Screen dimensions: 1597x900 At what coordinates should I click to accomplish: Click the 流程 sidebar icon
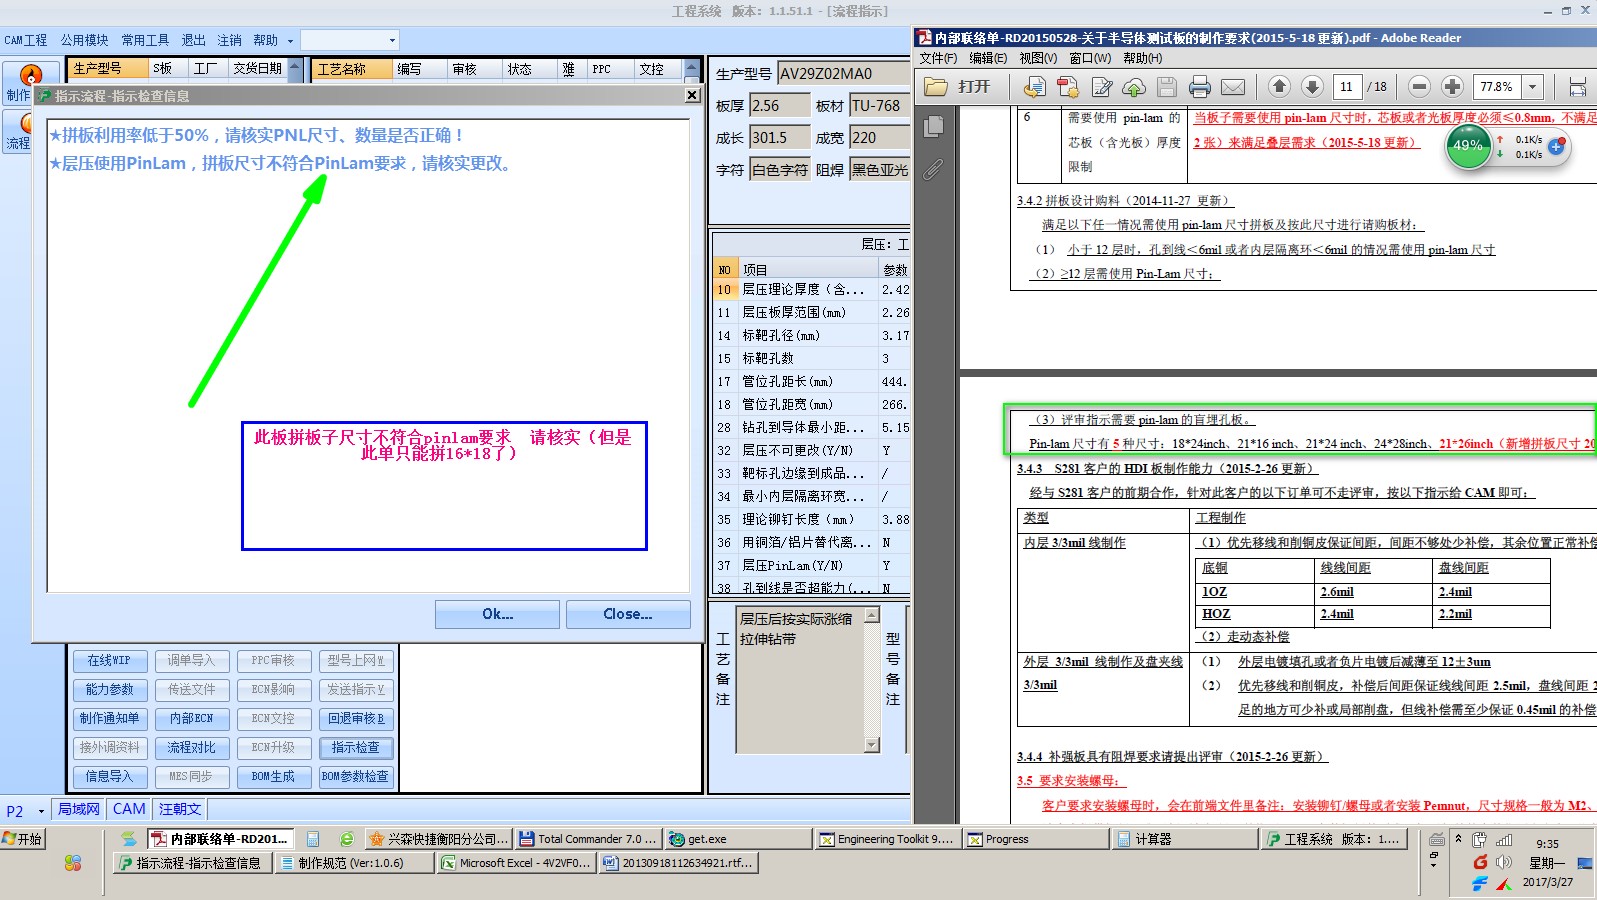point(18,131)
